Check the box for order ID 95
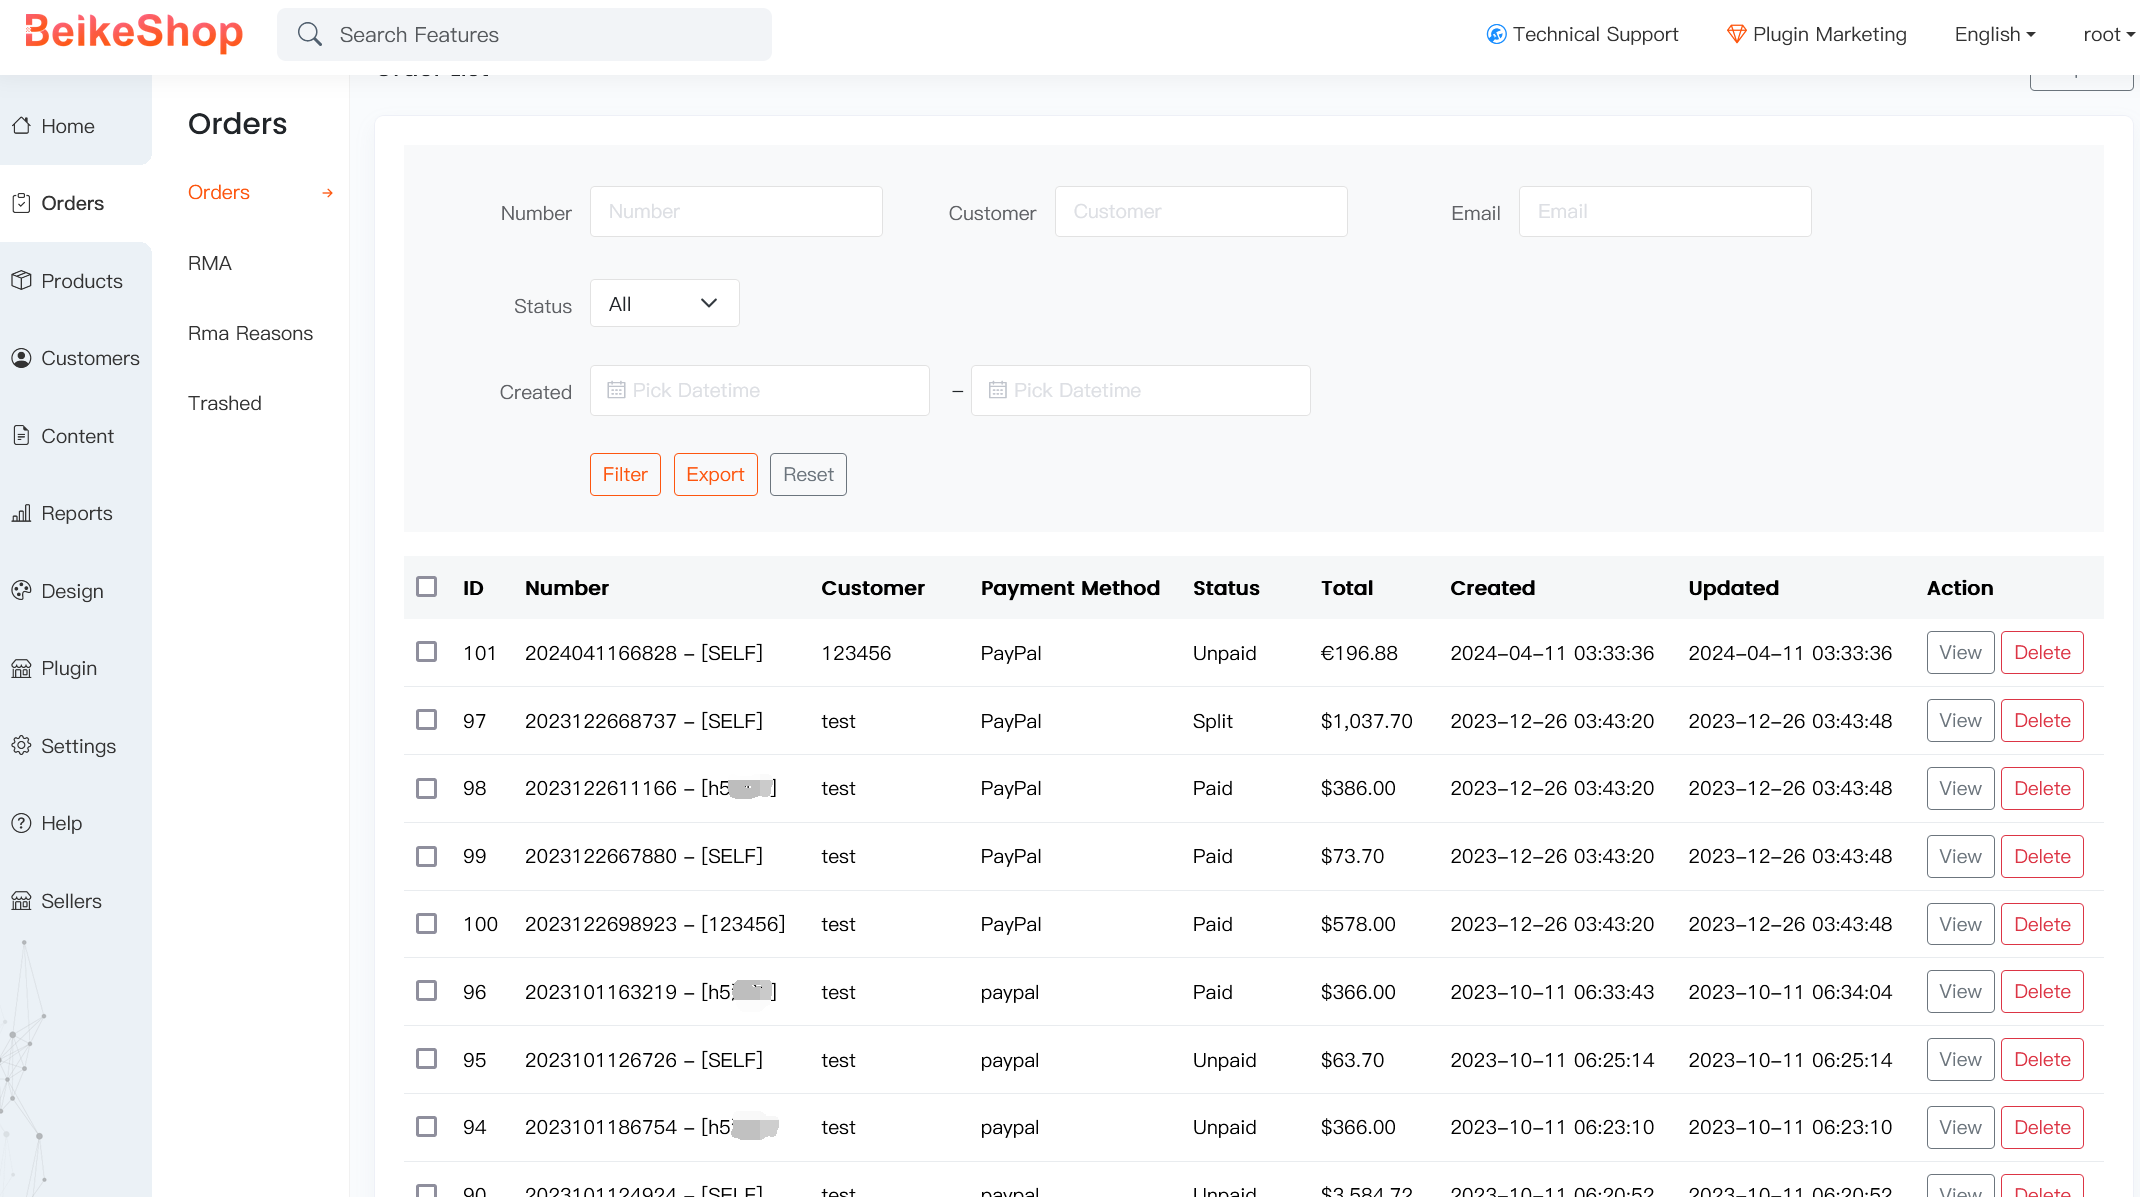 click(427, 1059)
